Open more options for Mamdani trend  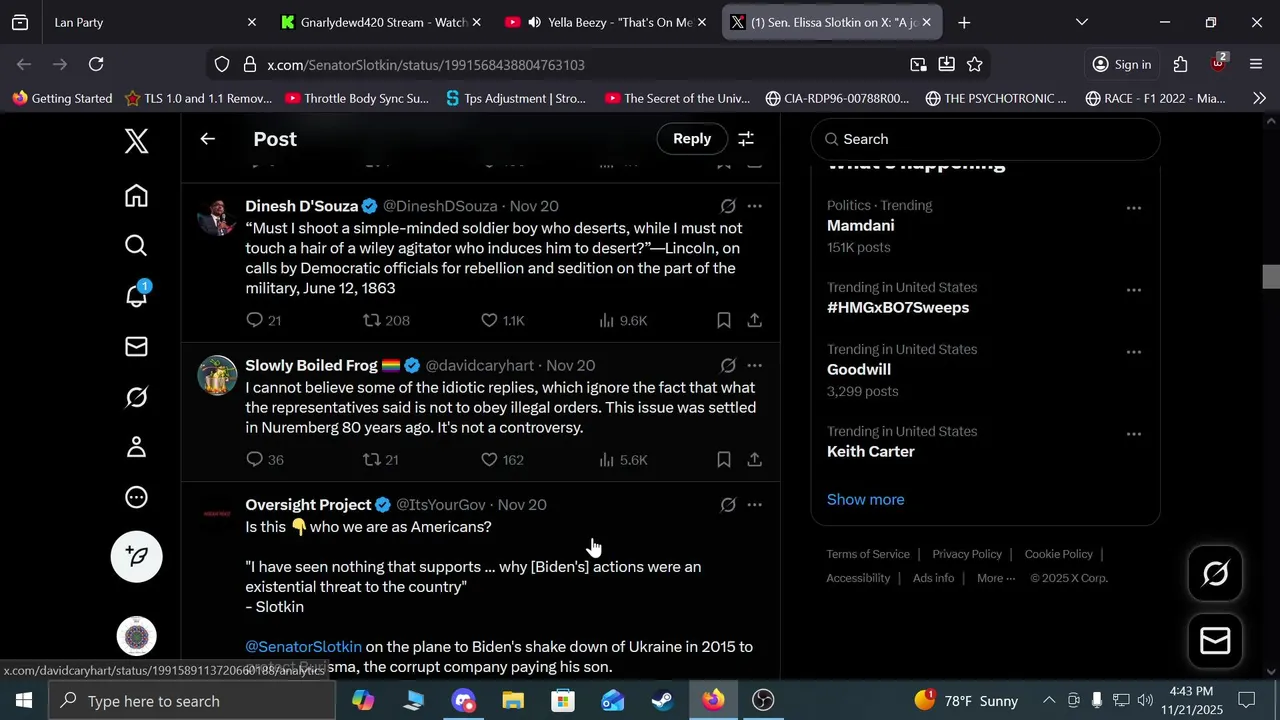[1134, 208]
